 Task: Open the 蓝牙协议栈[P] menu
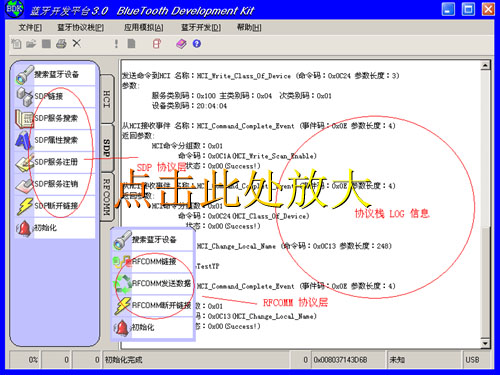pos(80,28)
